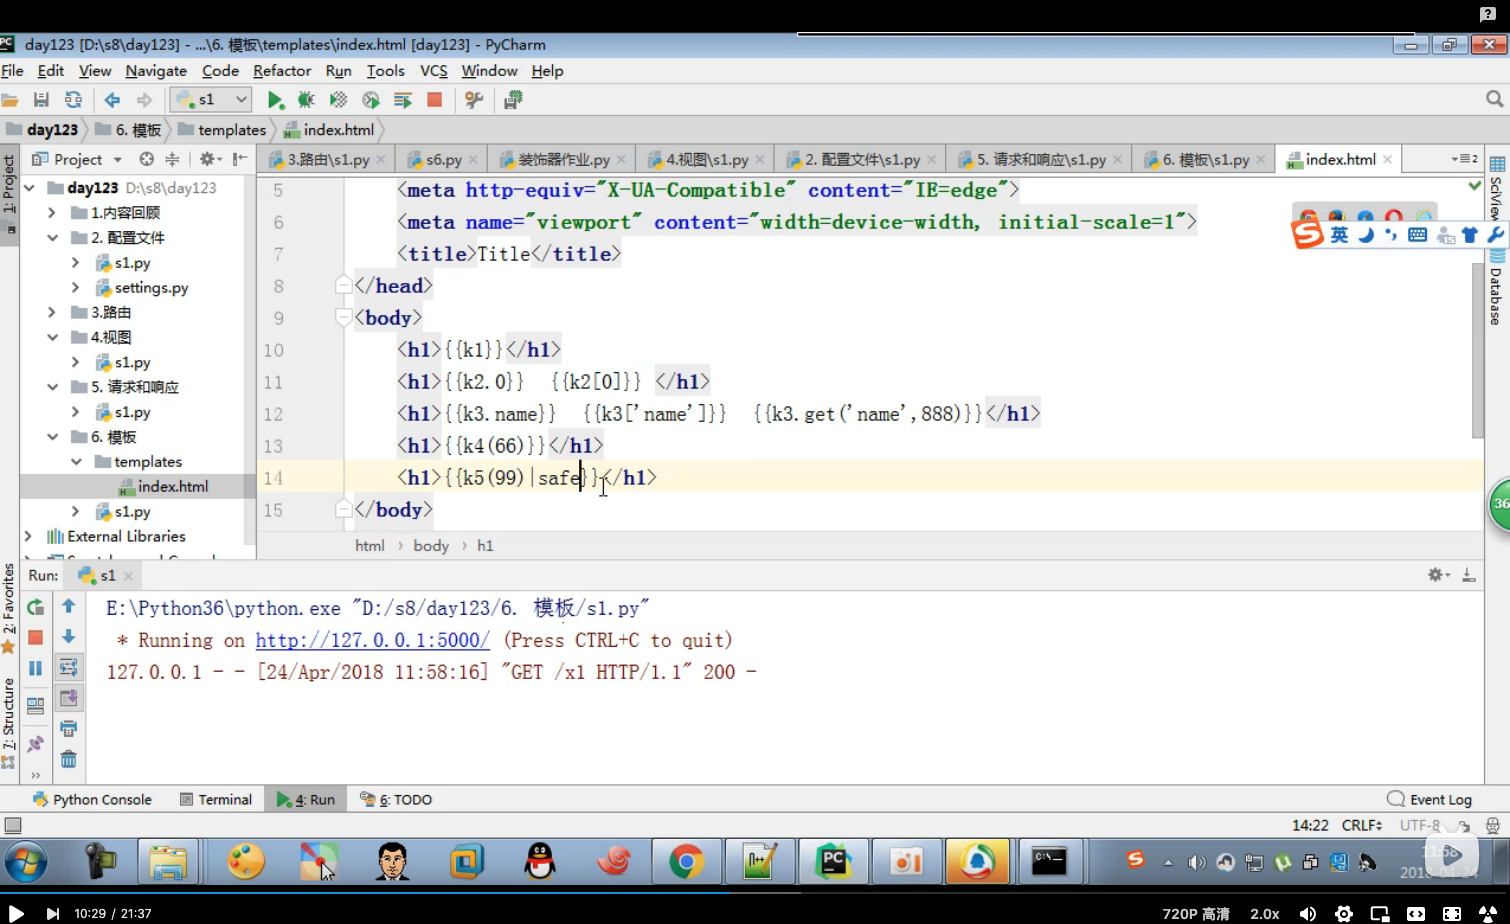Screen dimensions: 1510x924
Task: Open the VCS menu
Action: (433, 71)
